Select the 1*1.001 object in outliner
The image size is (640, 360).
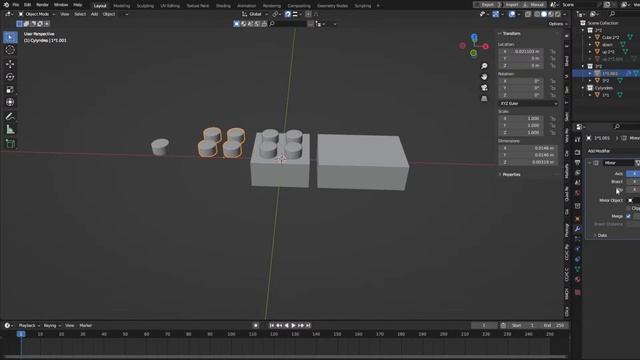[610, 73]
